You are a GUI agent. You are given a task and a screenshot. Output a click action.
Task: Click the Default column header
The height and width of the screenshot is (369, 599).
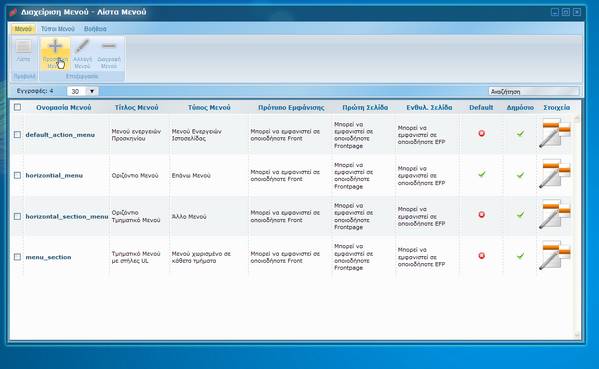pyautogui.click(x=481, y=107)
